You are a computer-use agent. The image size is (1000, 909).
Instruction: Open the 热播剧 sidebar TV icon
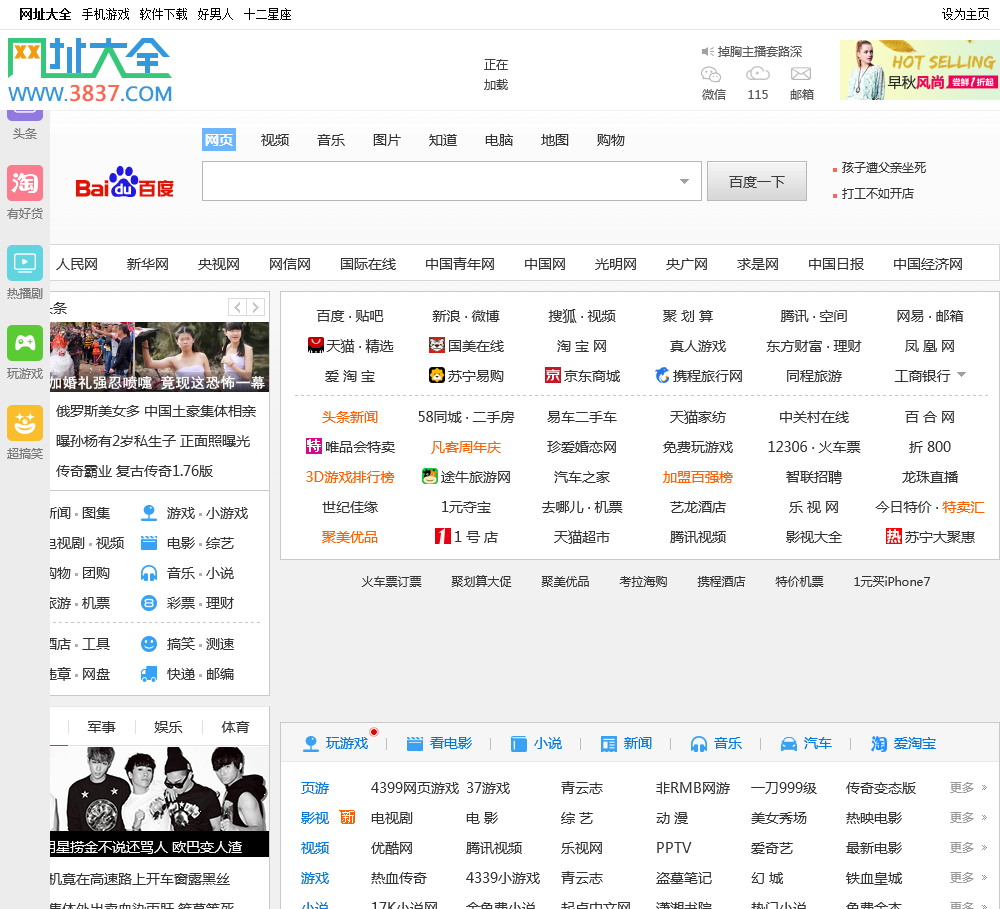pos(25,263)
